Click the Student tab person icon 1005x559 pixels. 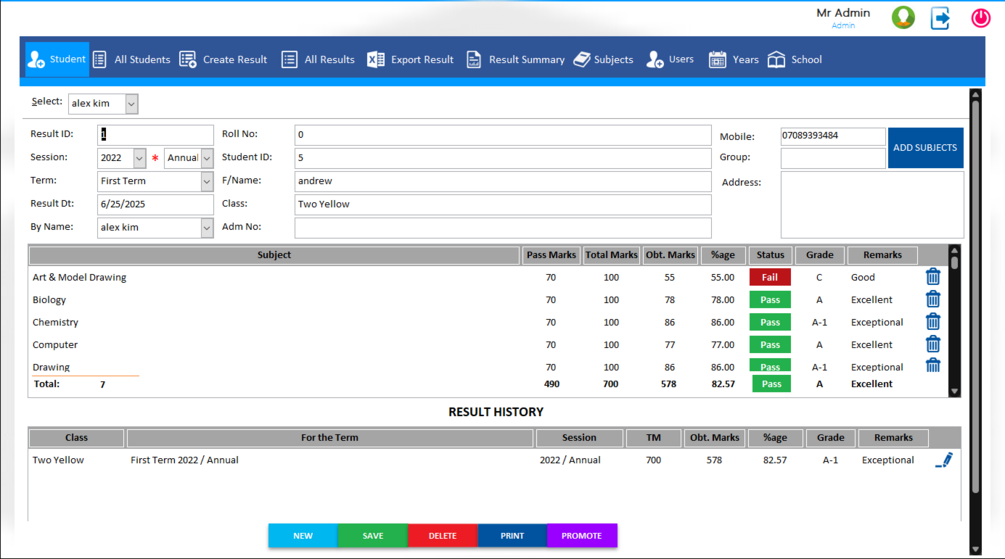(36, 60)
